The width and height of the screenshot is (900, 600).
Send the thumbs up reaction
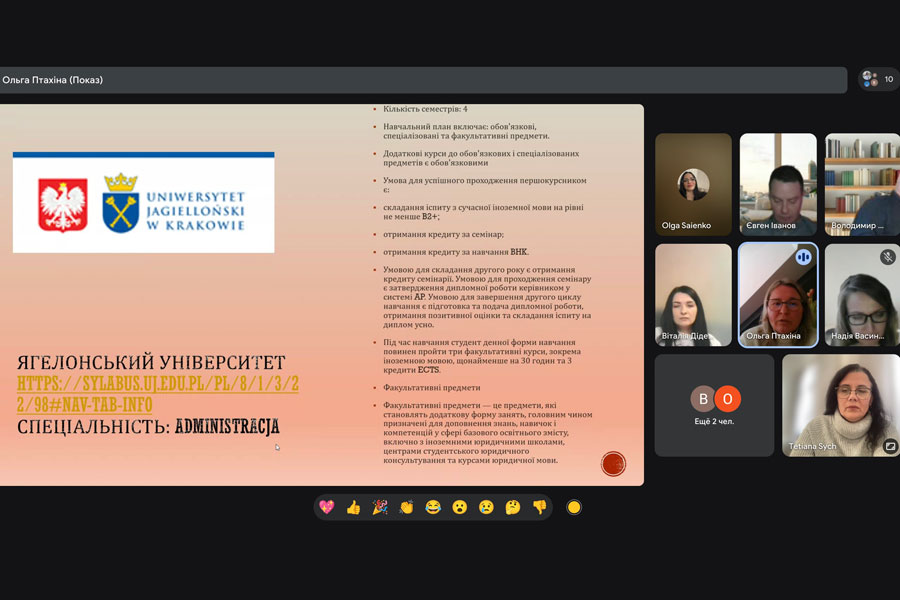tap(353, 507)
